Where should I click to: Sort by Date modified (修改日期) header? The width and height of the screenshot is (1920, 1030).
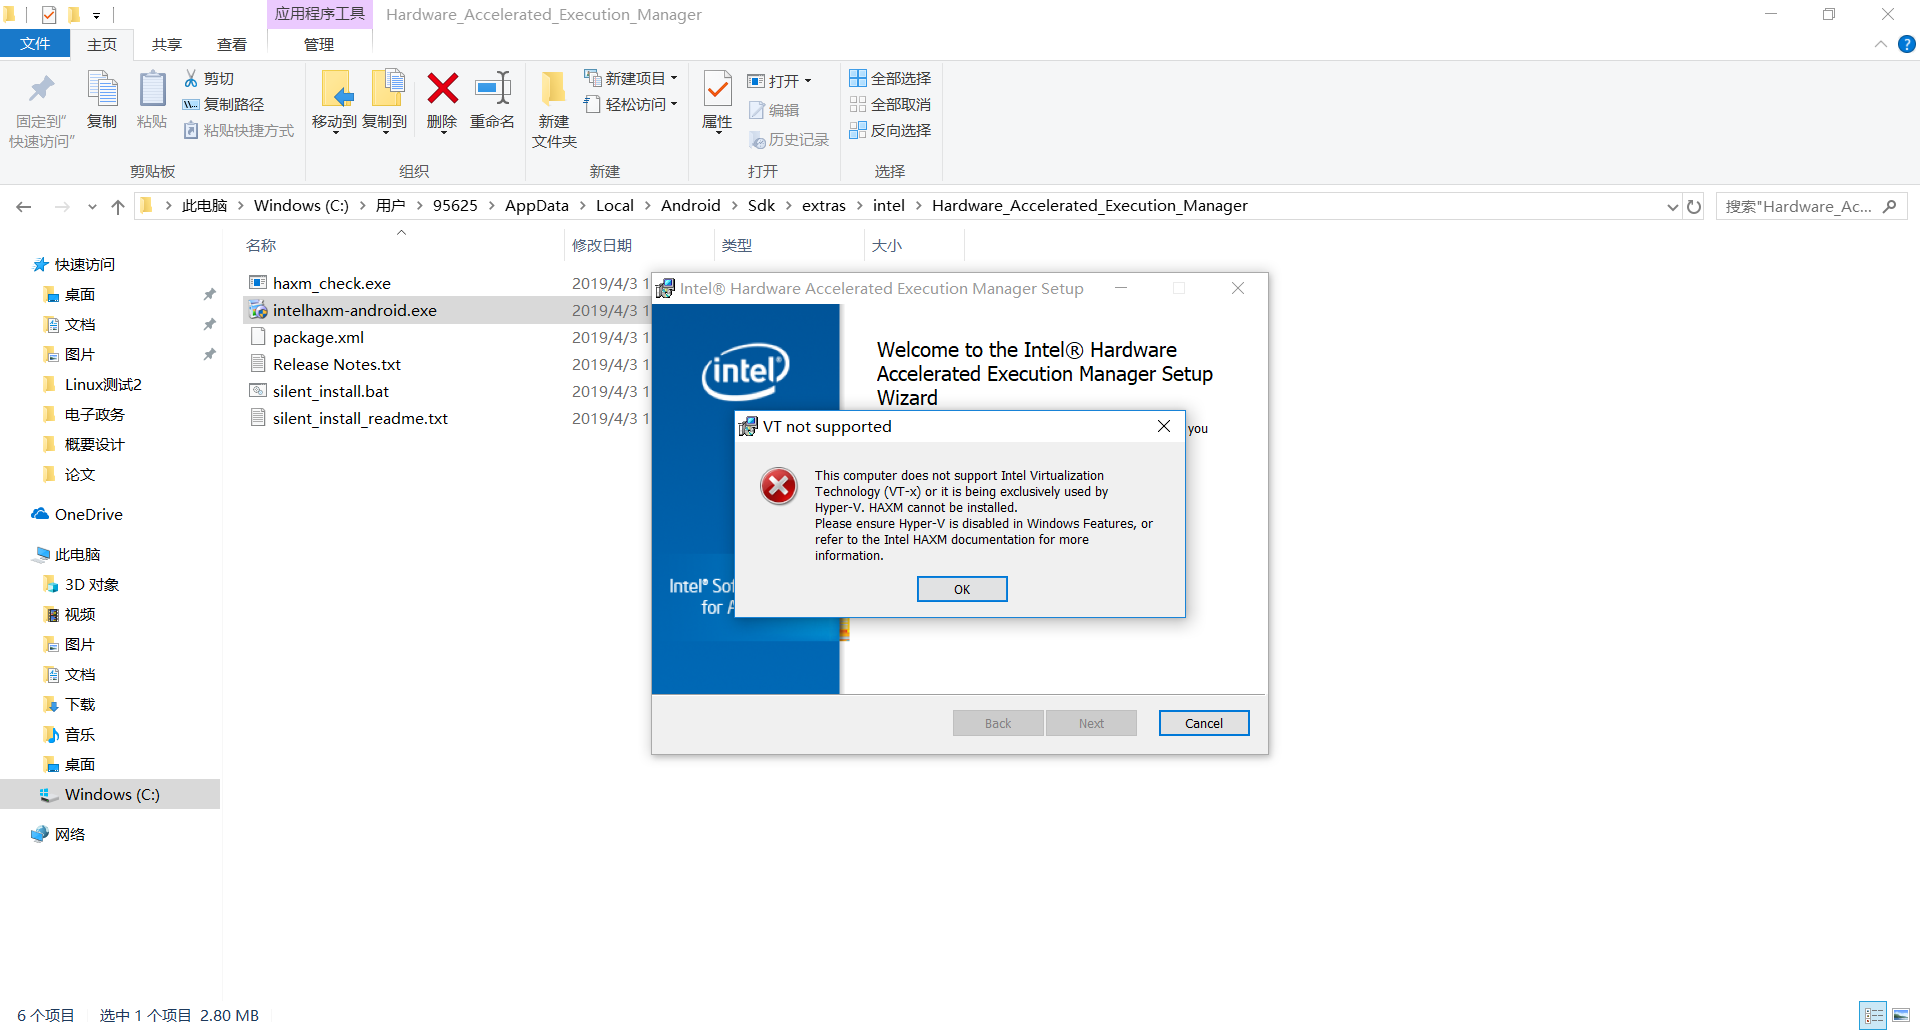point(602,245)
